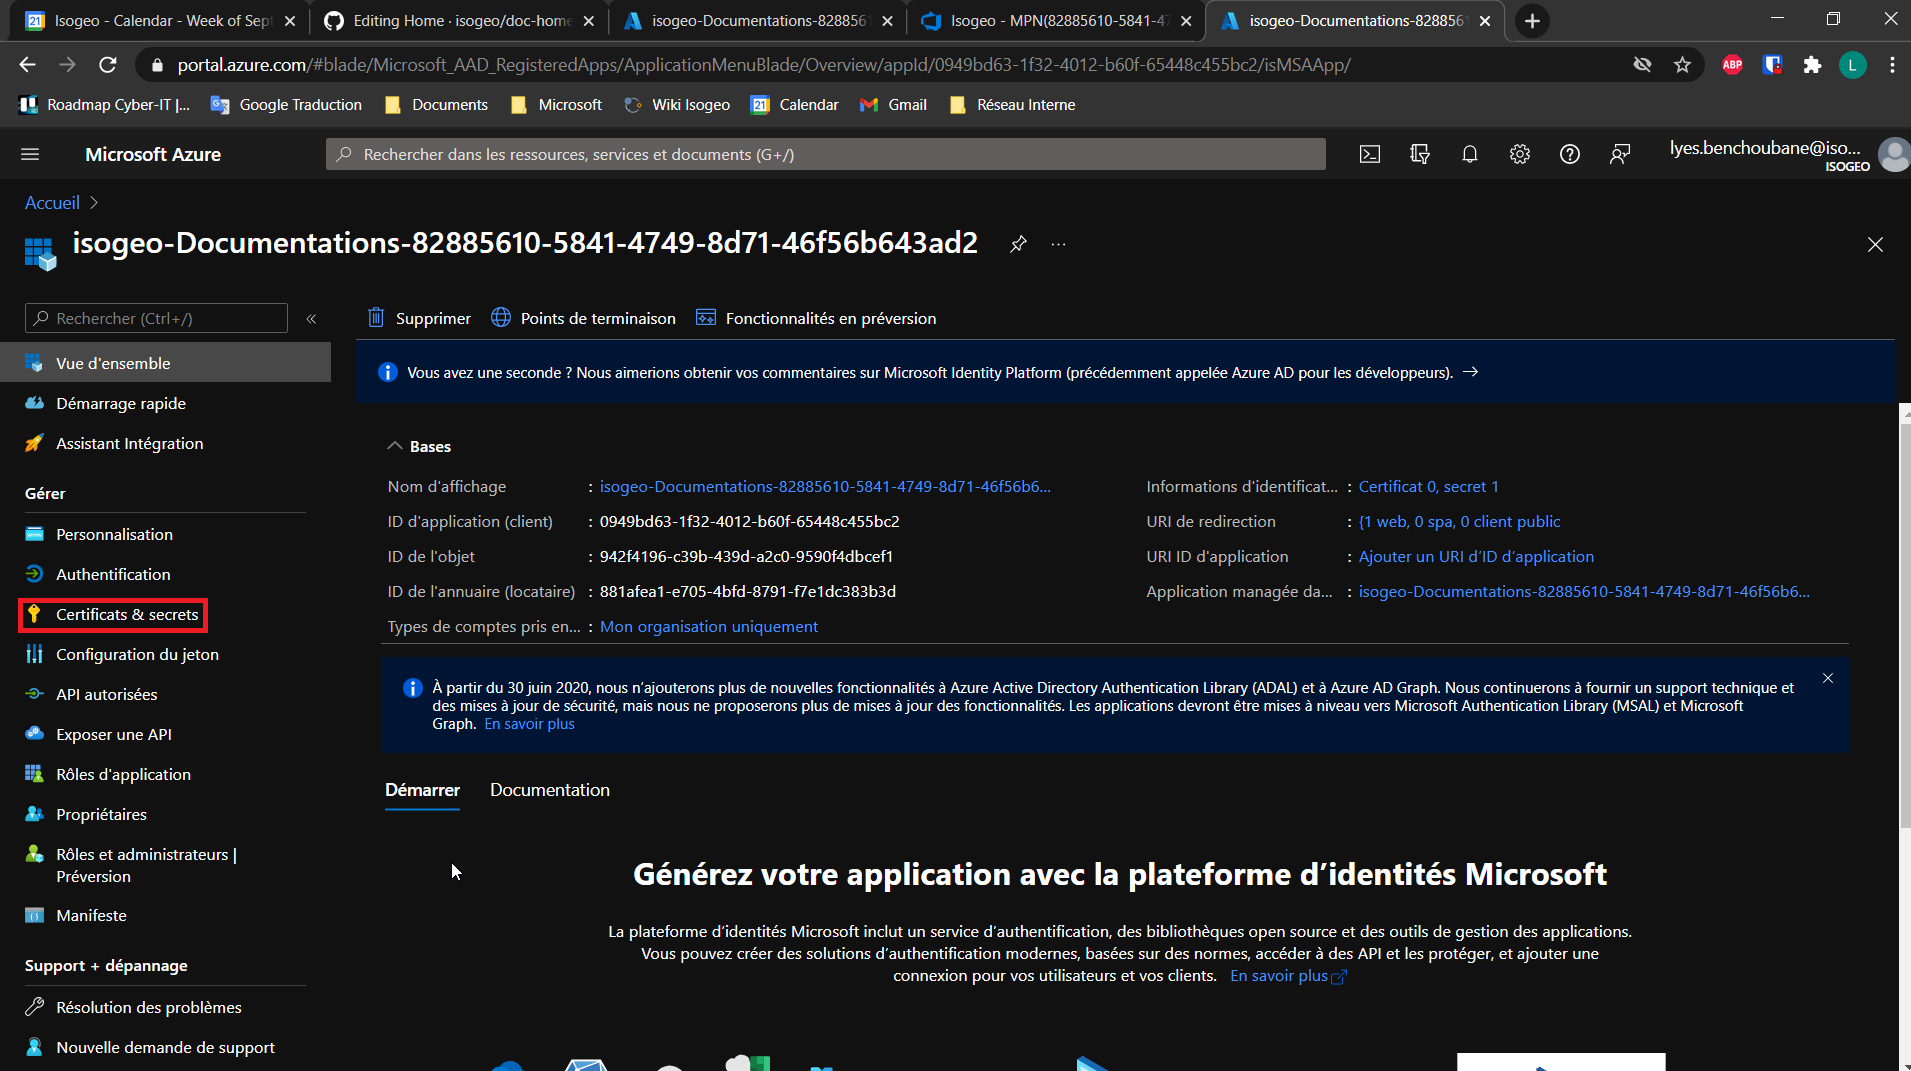The height and width of the screenshot is (1071, 1911).
Task: Switch to Isogeo MPN tab
Action: point(1057,21)
